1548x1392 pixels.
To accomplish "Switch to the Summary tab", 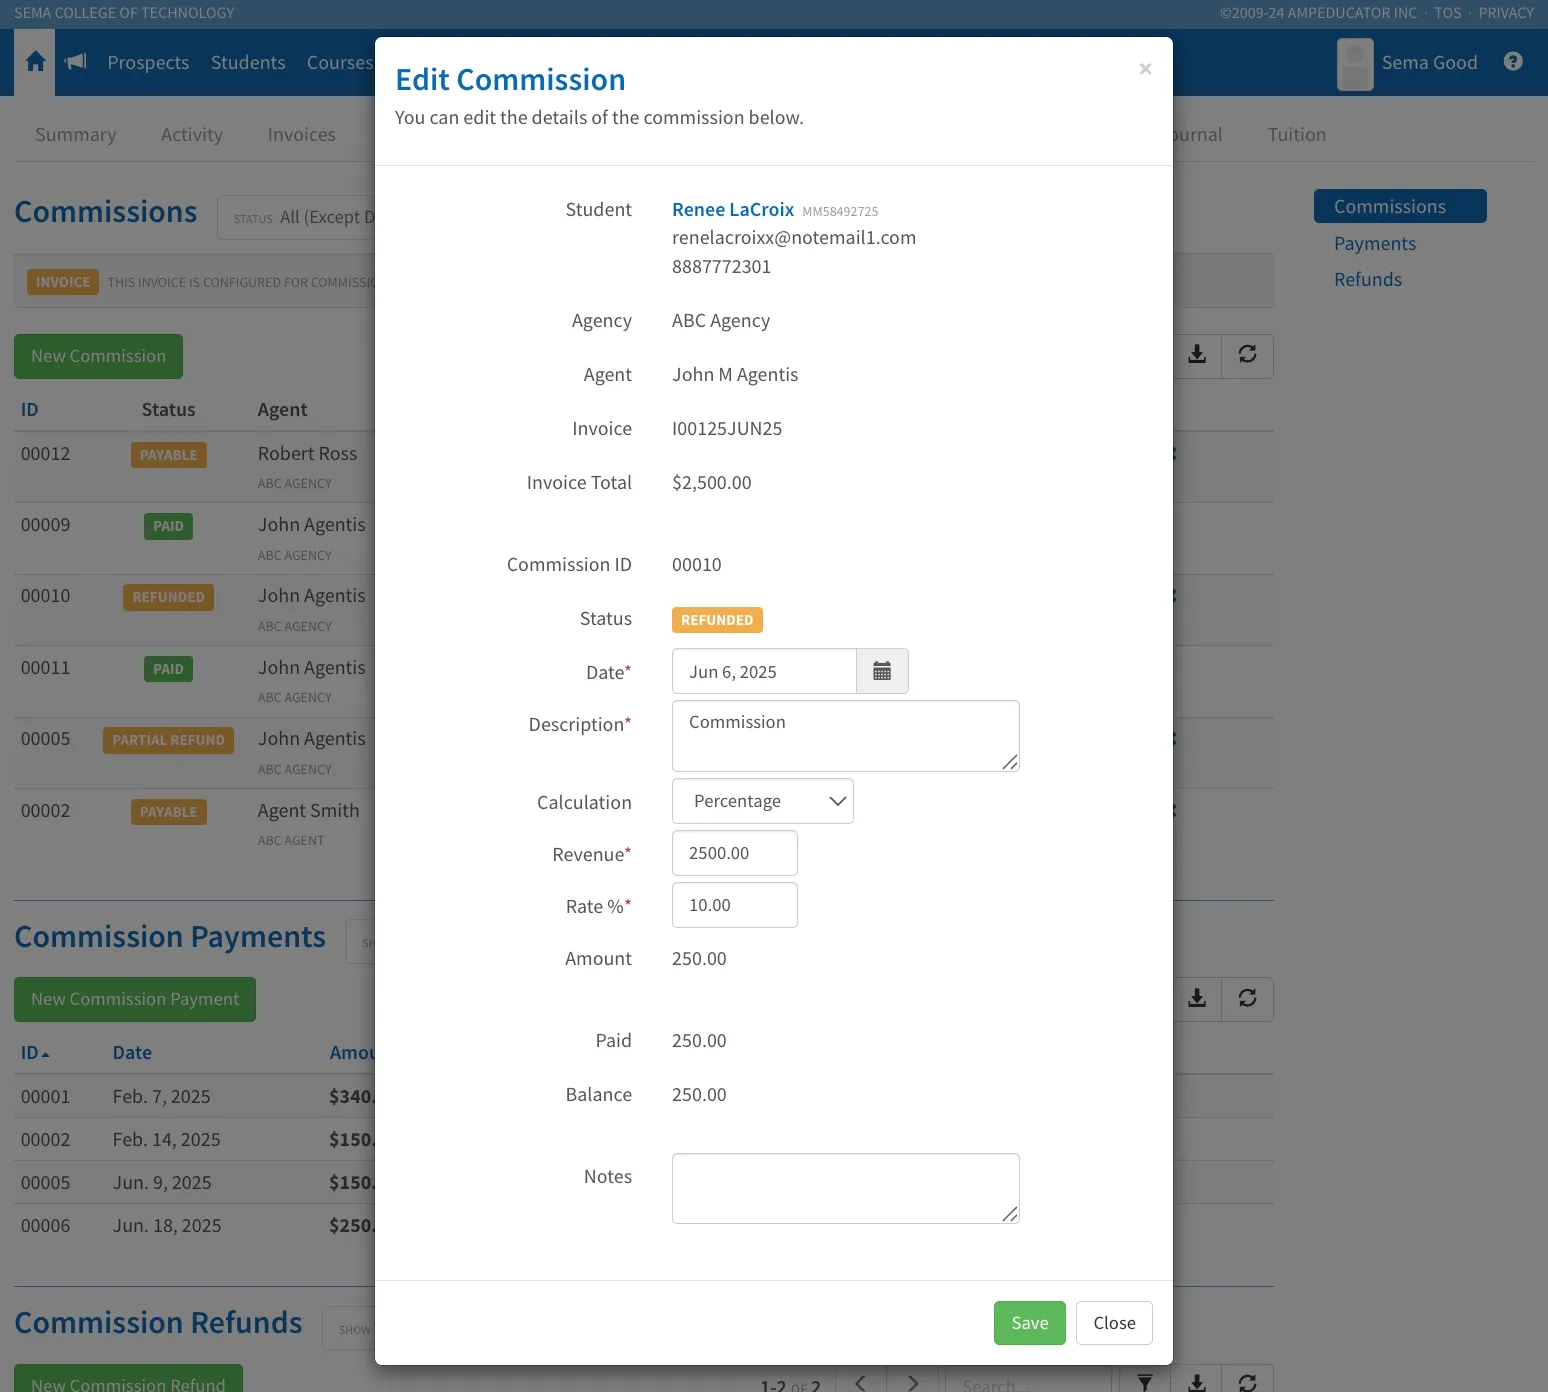I will (76, 135).
